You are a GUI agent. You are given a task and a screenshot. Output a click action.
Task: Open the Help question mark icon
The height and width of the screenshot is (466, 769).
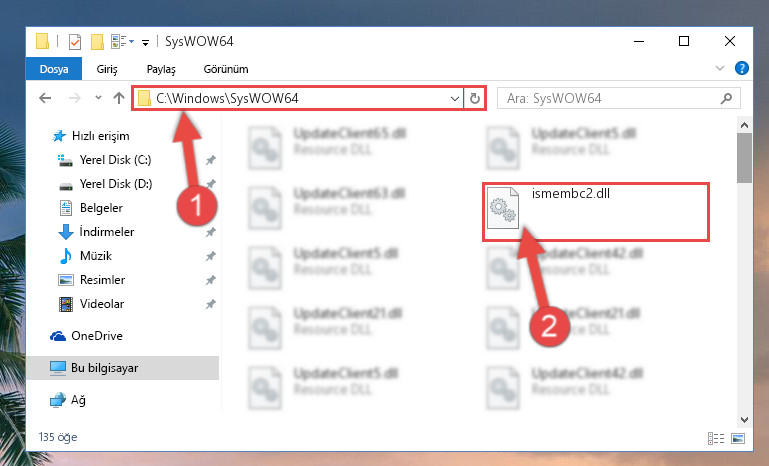(742, 68)
